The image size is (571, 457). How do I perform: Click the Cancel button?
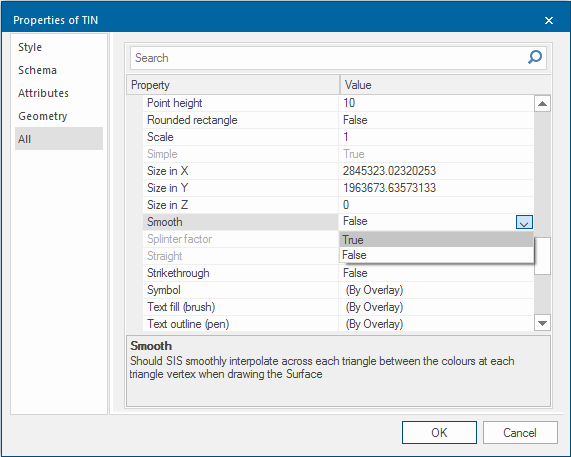coord(520,433)
